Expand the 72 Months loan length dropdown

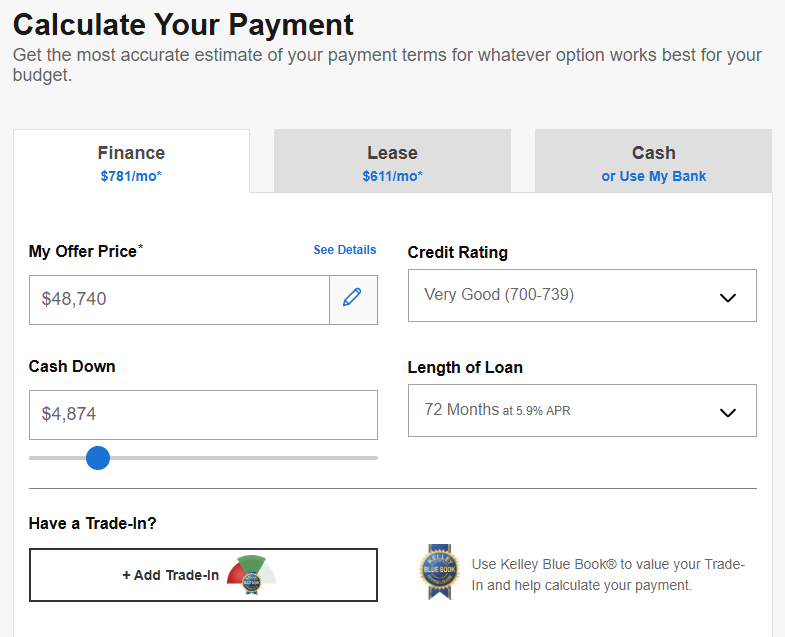pos(560,411)
